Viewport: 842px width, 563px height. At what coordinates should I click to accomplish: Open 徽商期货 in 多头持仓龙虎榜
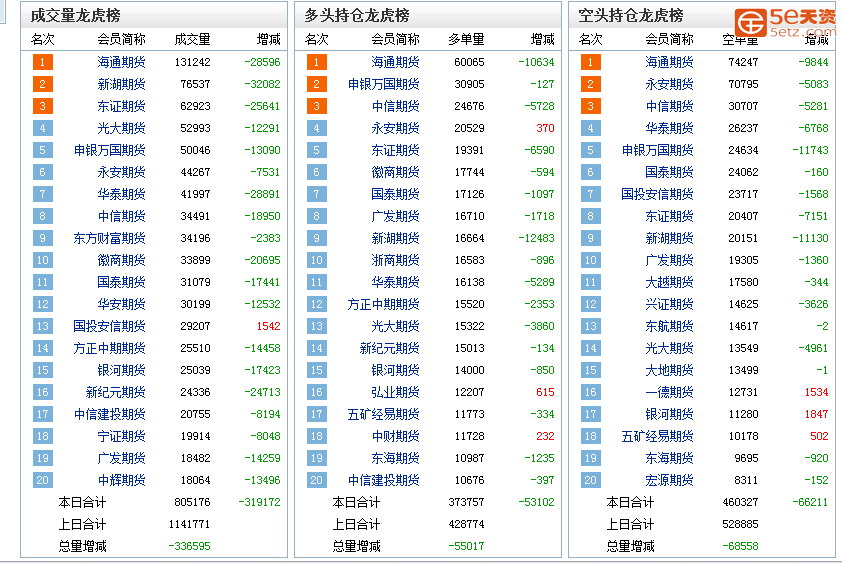pyautogui.click(x=395, y=172)
